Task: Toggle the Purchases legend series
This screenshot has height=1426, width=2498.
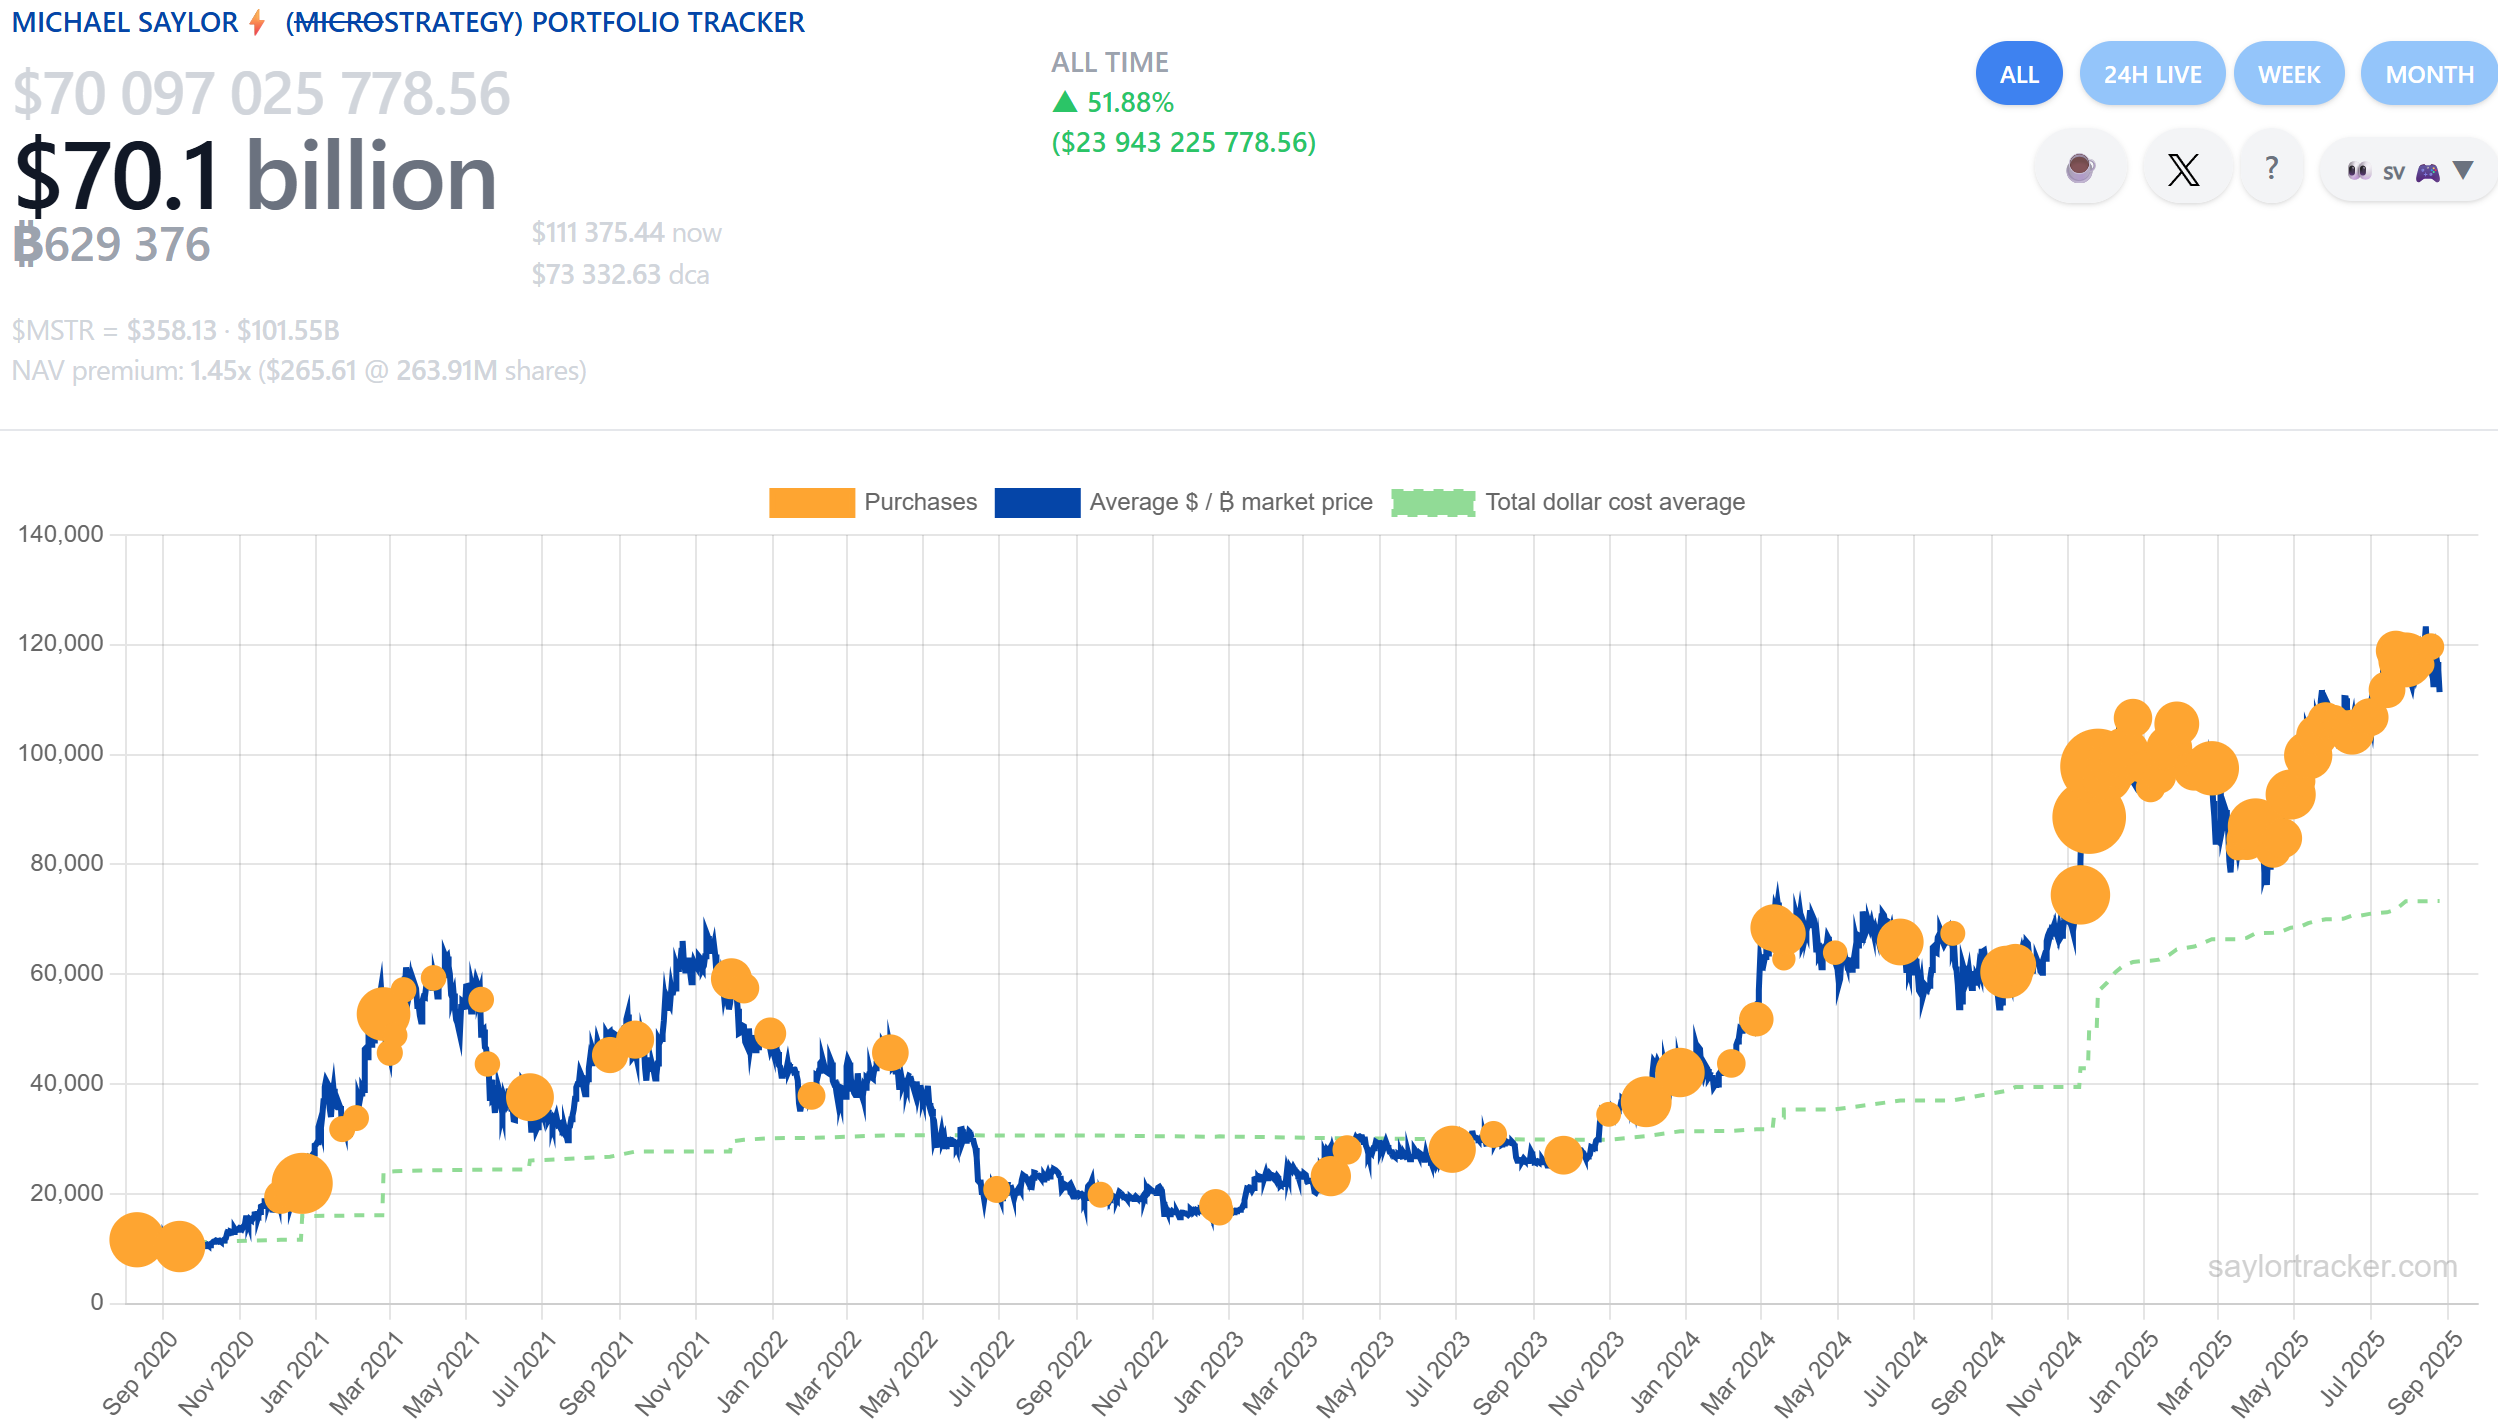Action: pyautogui.click(x=873, y=502)
